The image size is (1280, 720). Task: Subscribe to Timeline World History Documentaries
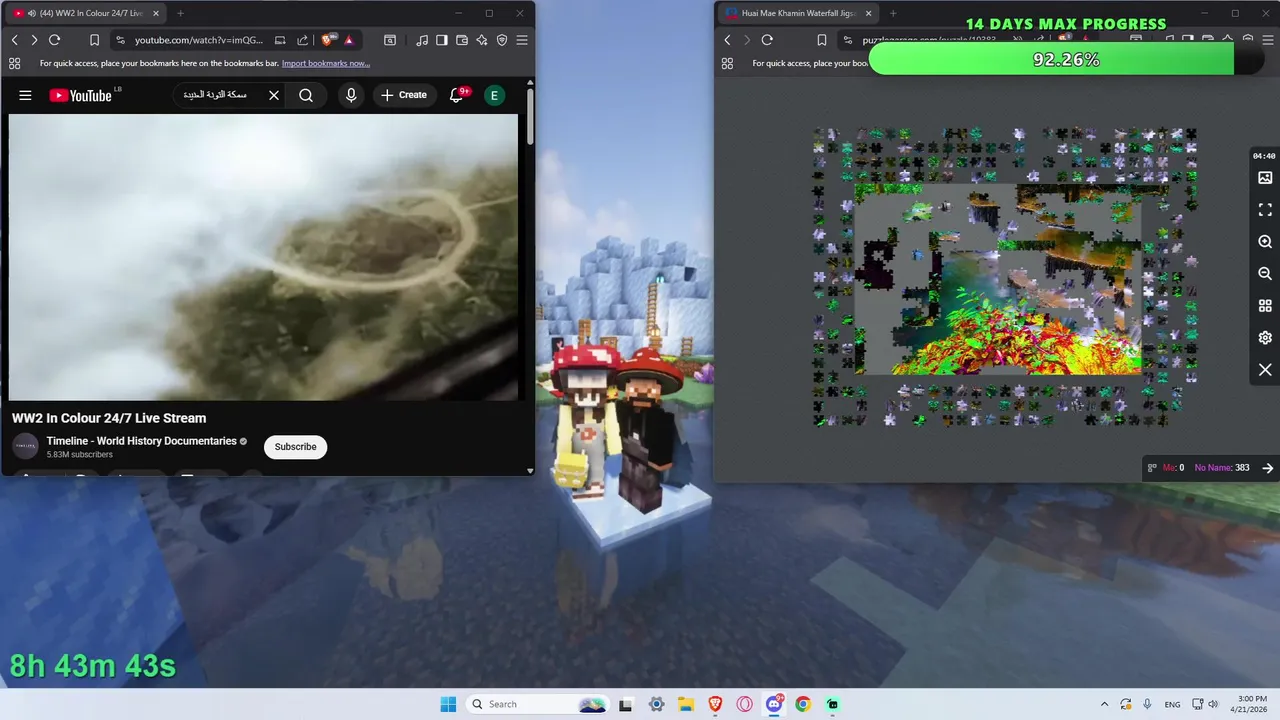point(295,447)
